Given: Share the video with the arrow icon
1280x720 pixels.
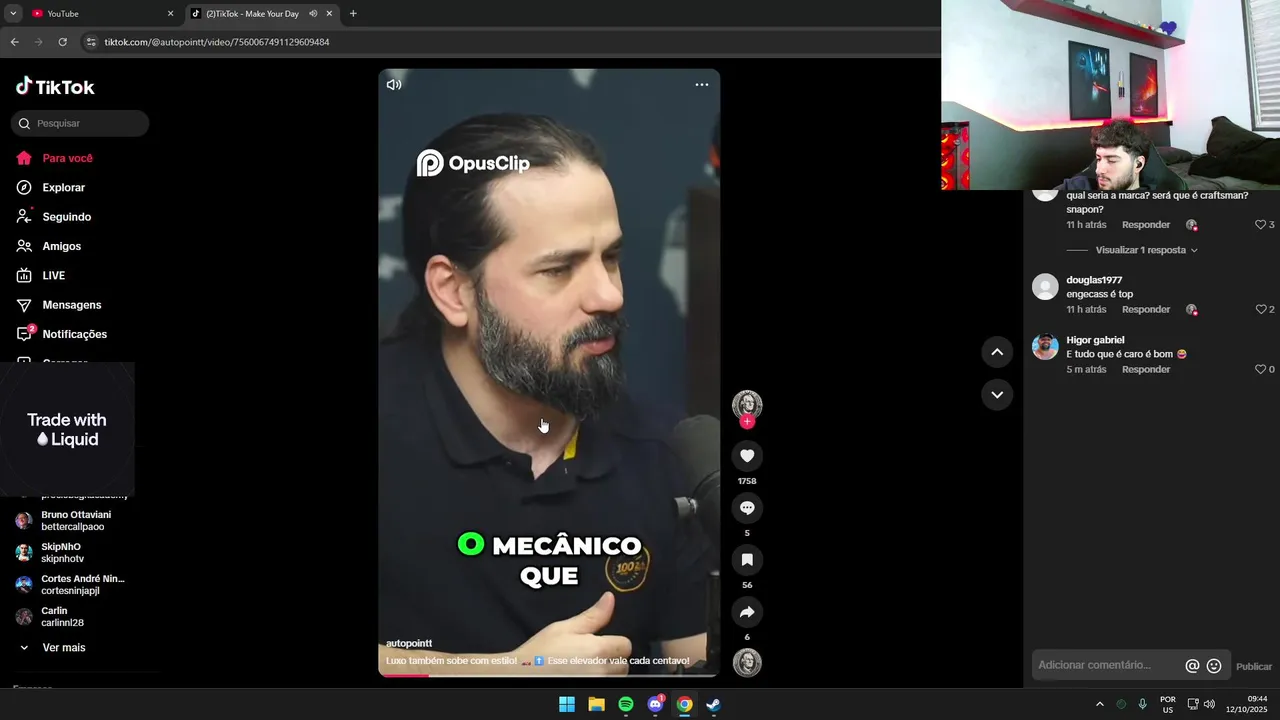Looking at the screenshot, I should pyautogui.click(x=747, y=612).
